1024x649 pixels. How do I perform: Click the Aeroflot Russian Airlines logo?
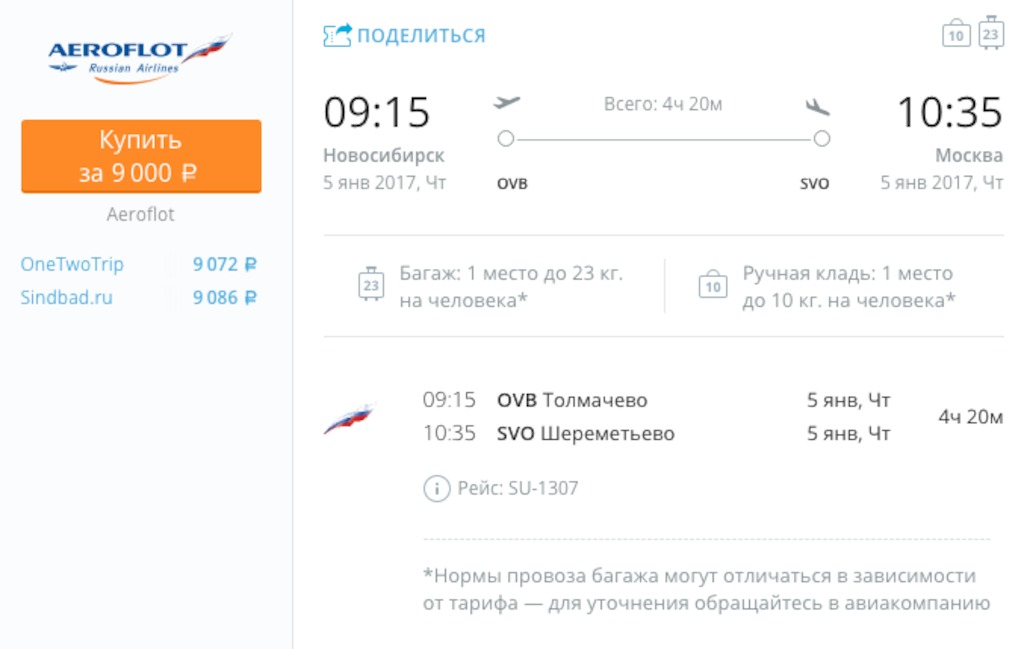coord(140,59)
